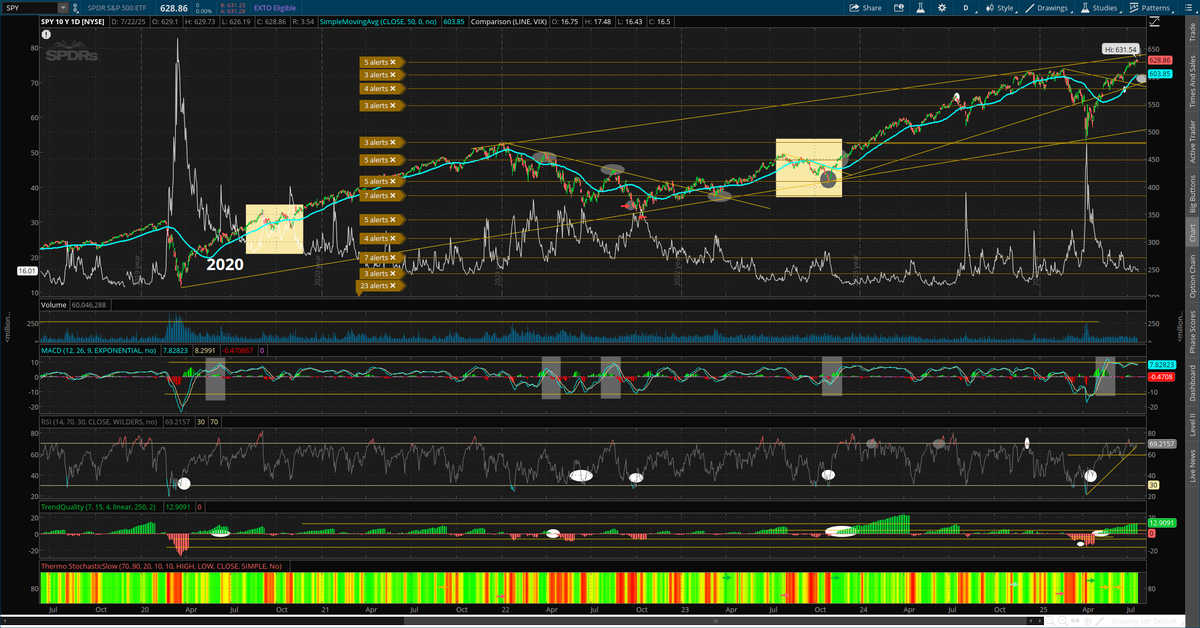
Task: Click the 628.86 last price bubble on axis
Action: (x=1160, y=60)
